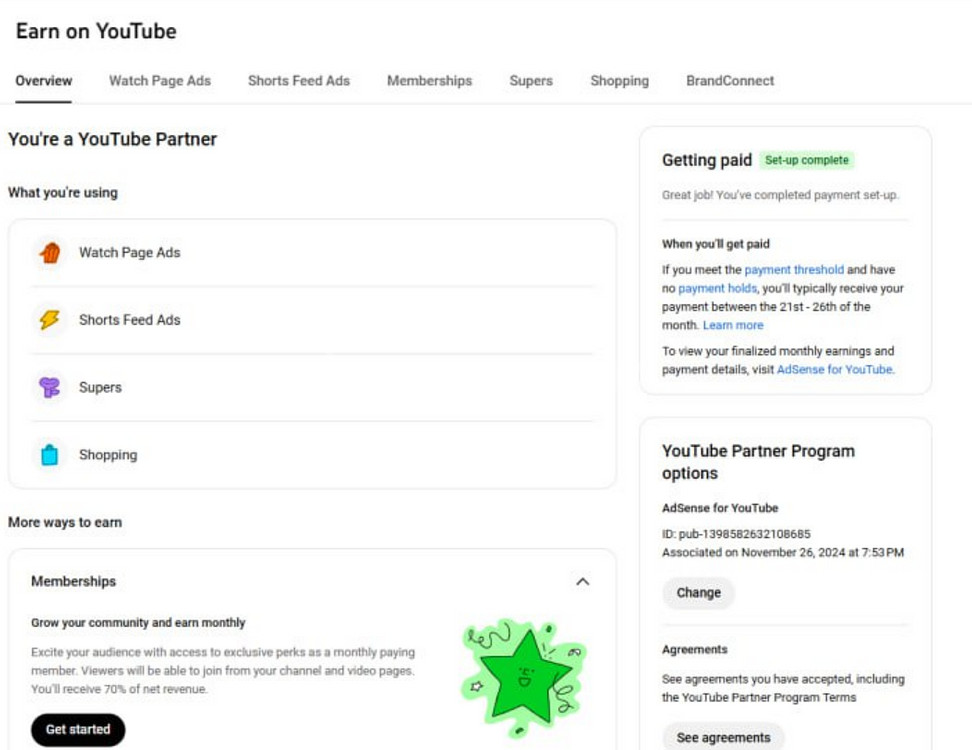The image size is (972, 750).
Task: Follow the payment holds link
Action: click(717, 288)
